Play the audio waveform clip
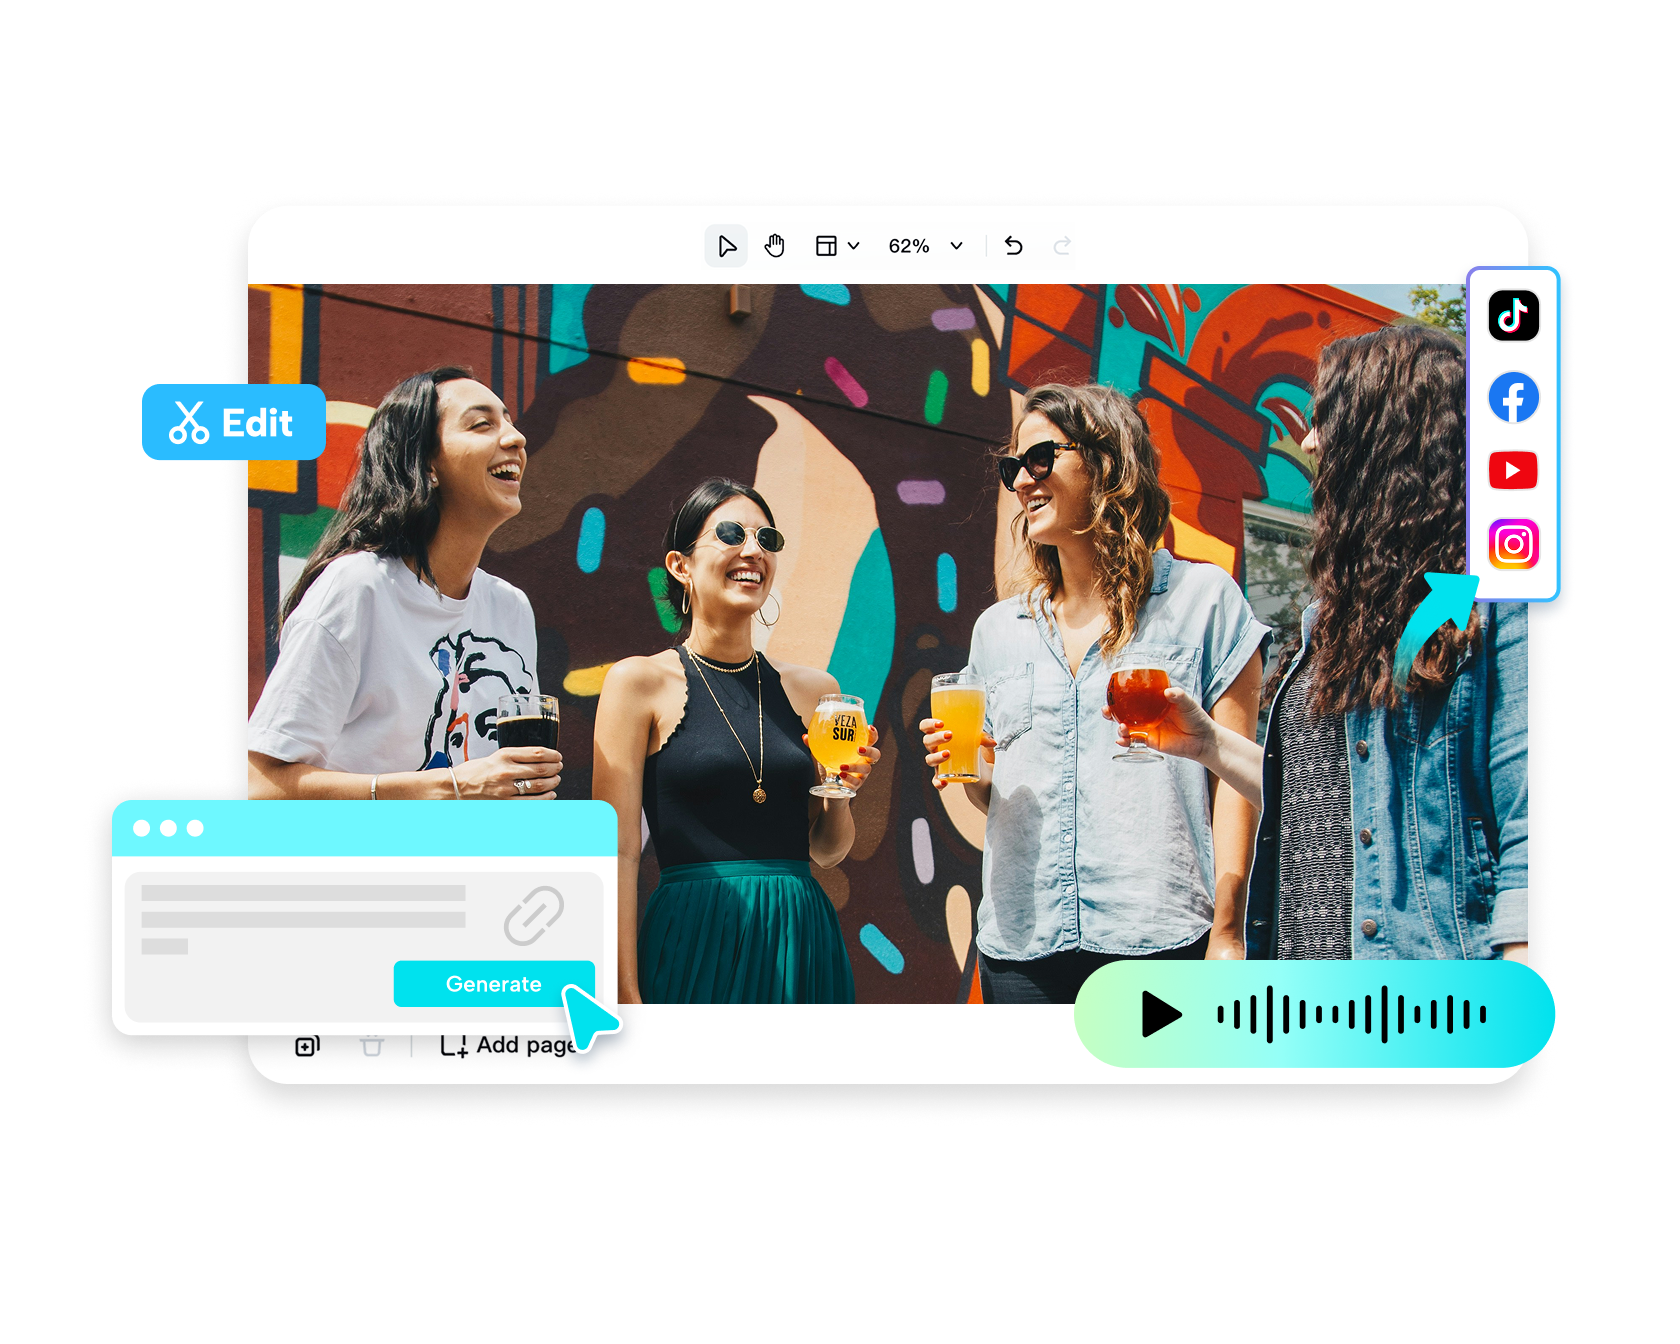The image size is (1680, 1344). pyautogui.click(x=1161, y=1014)
